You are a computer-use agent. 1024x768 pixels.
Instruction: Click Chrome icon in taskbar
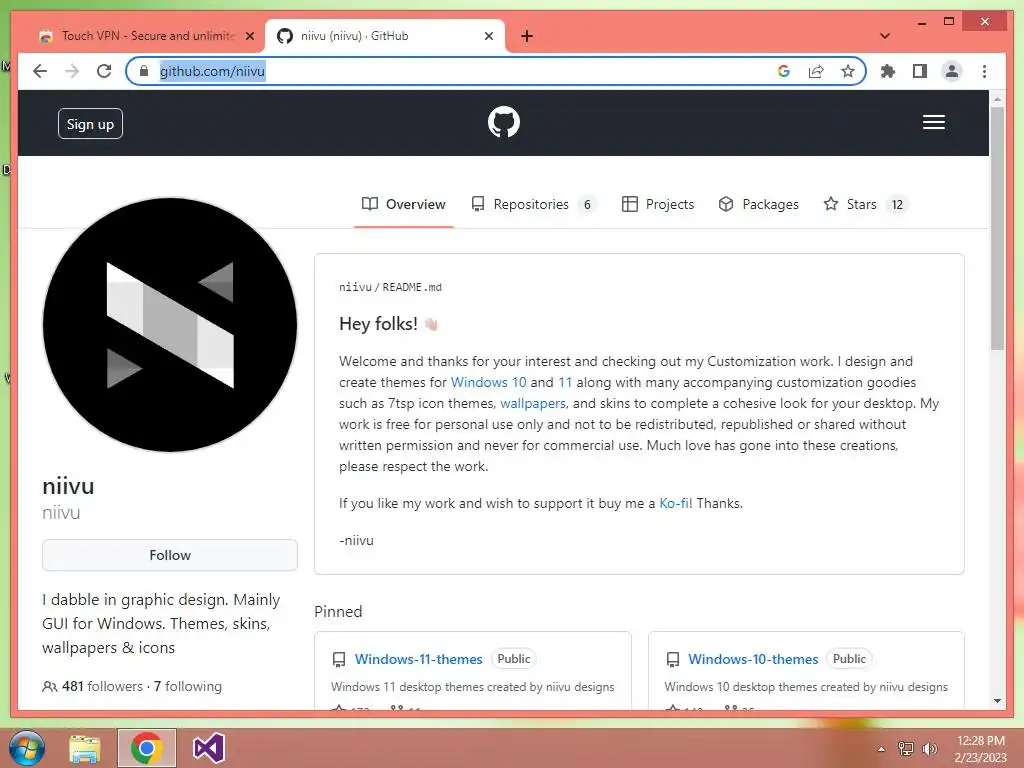(x=146, y=748)
